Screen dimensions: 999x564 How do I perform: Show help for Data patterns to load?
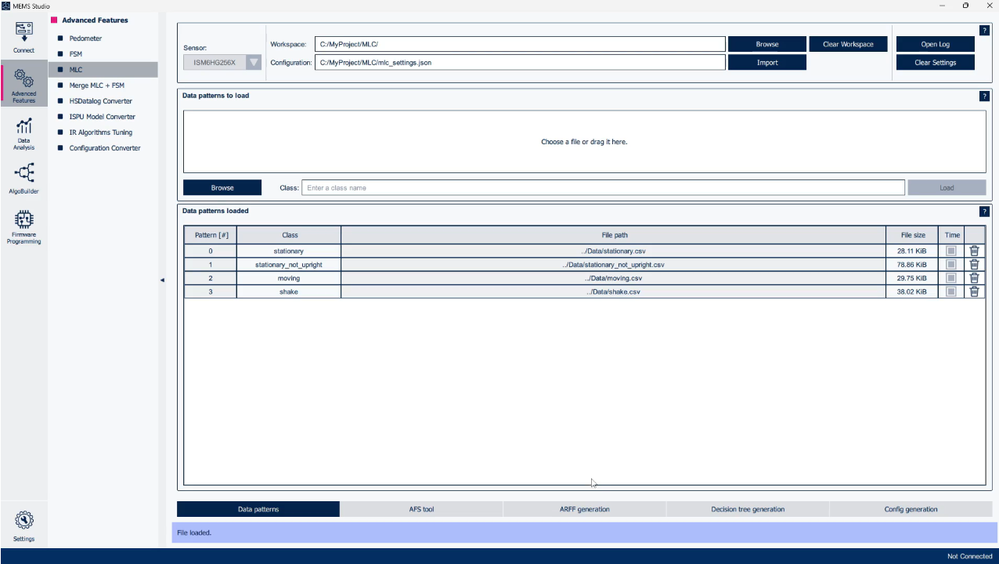coord(984,96)
